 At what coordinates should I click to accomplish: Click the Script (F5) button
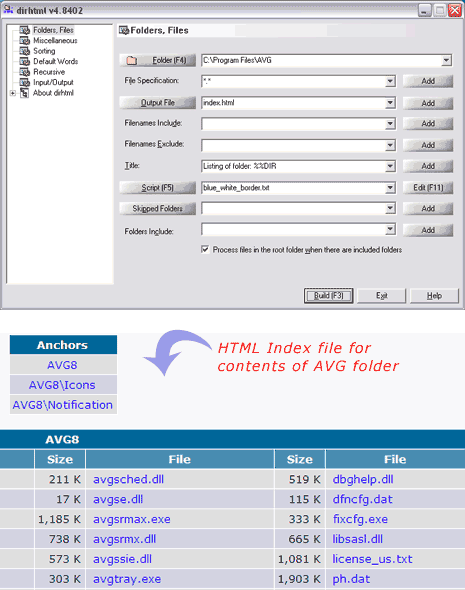tap(158, 187)
